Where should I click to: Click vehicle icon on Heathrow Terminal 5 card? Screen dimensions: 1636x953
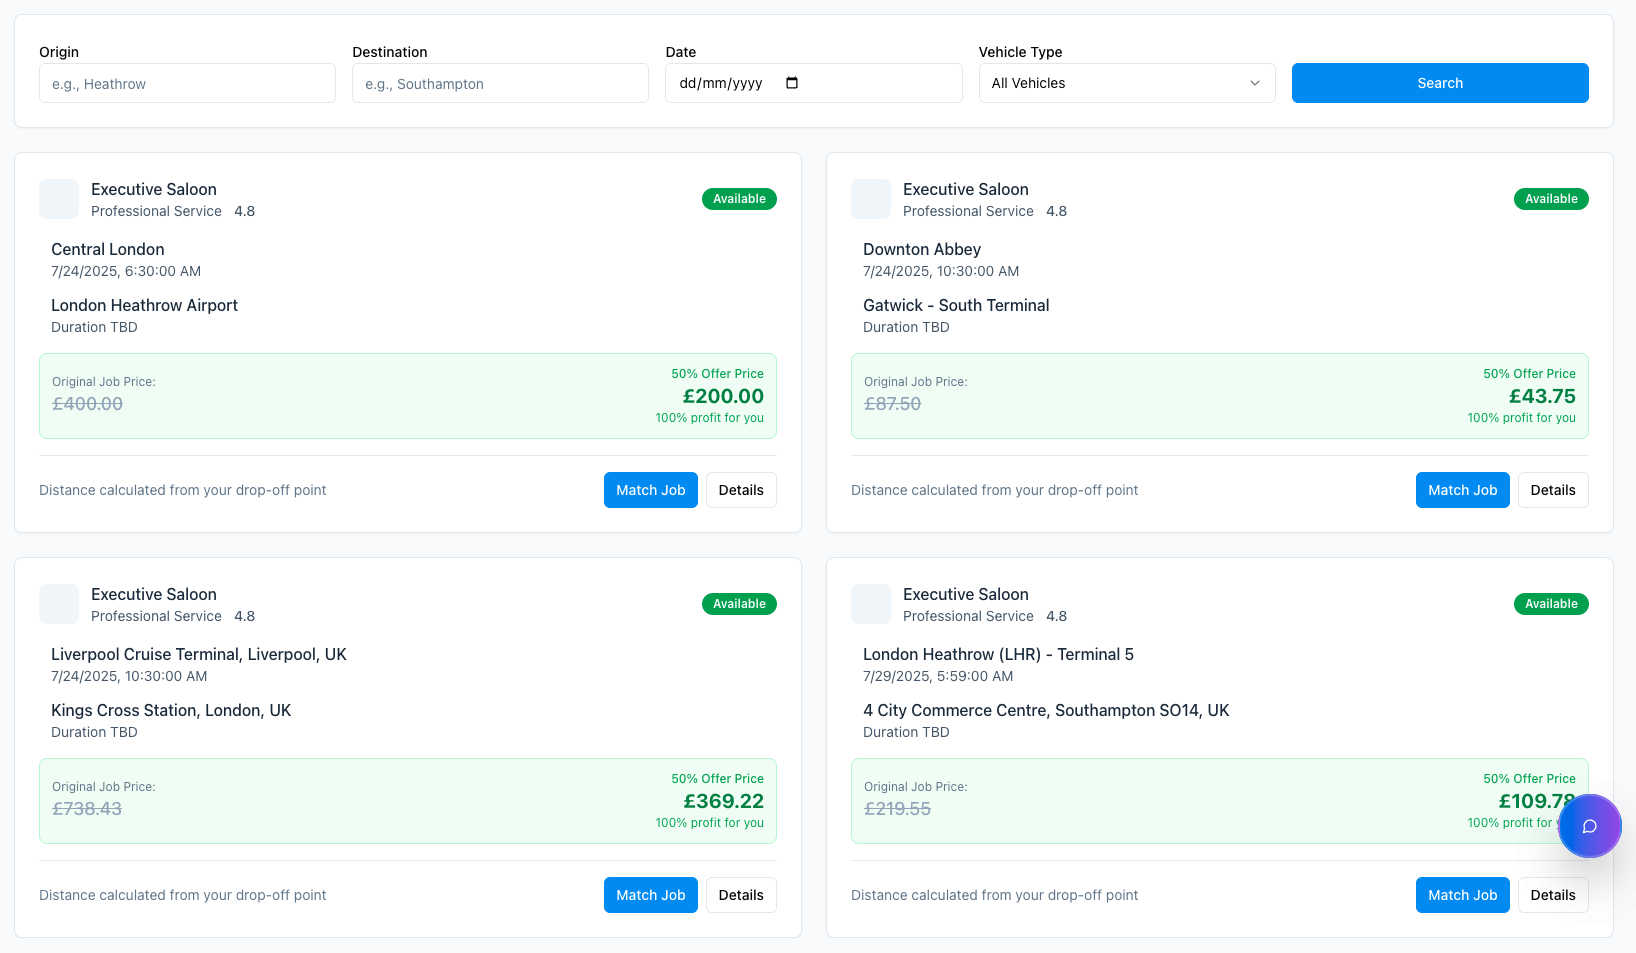871,604
